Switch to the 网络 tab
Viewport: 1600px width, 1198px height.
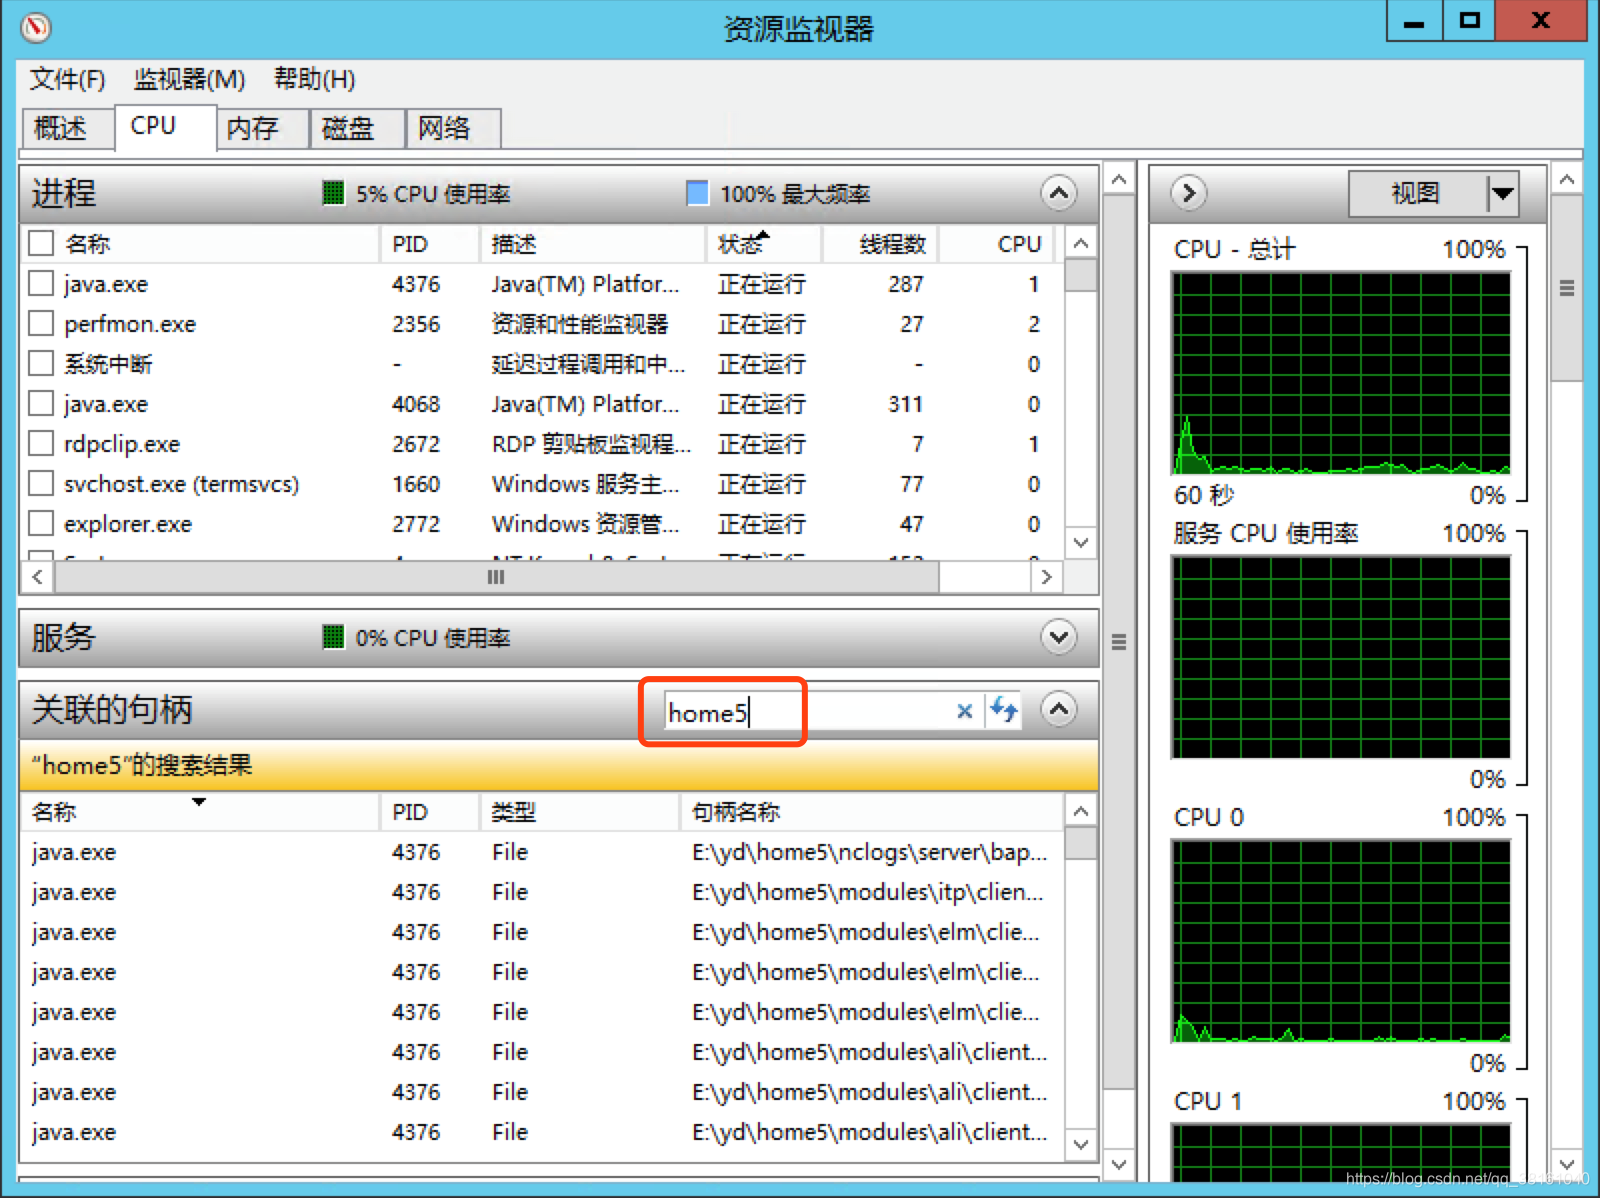453,128
